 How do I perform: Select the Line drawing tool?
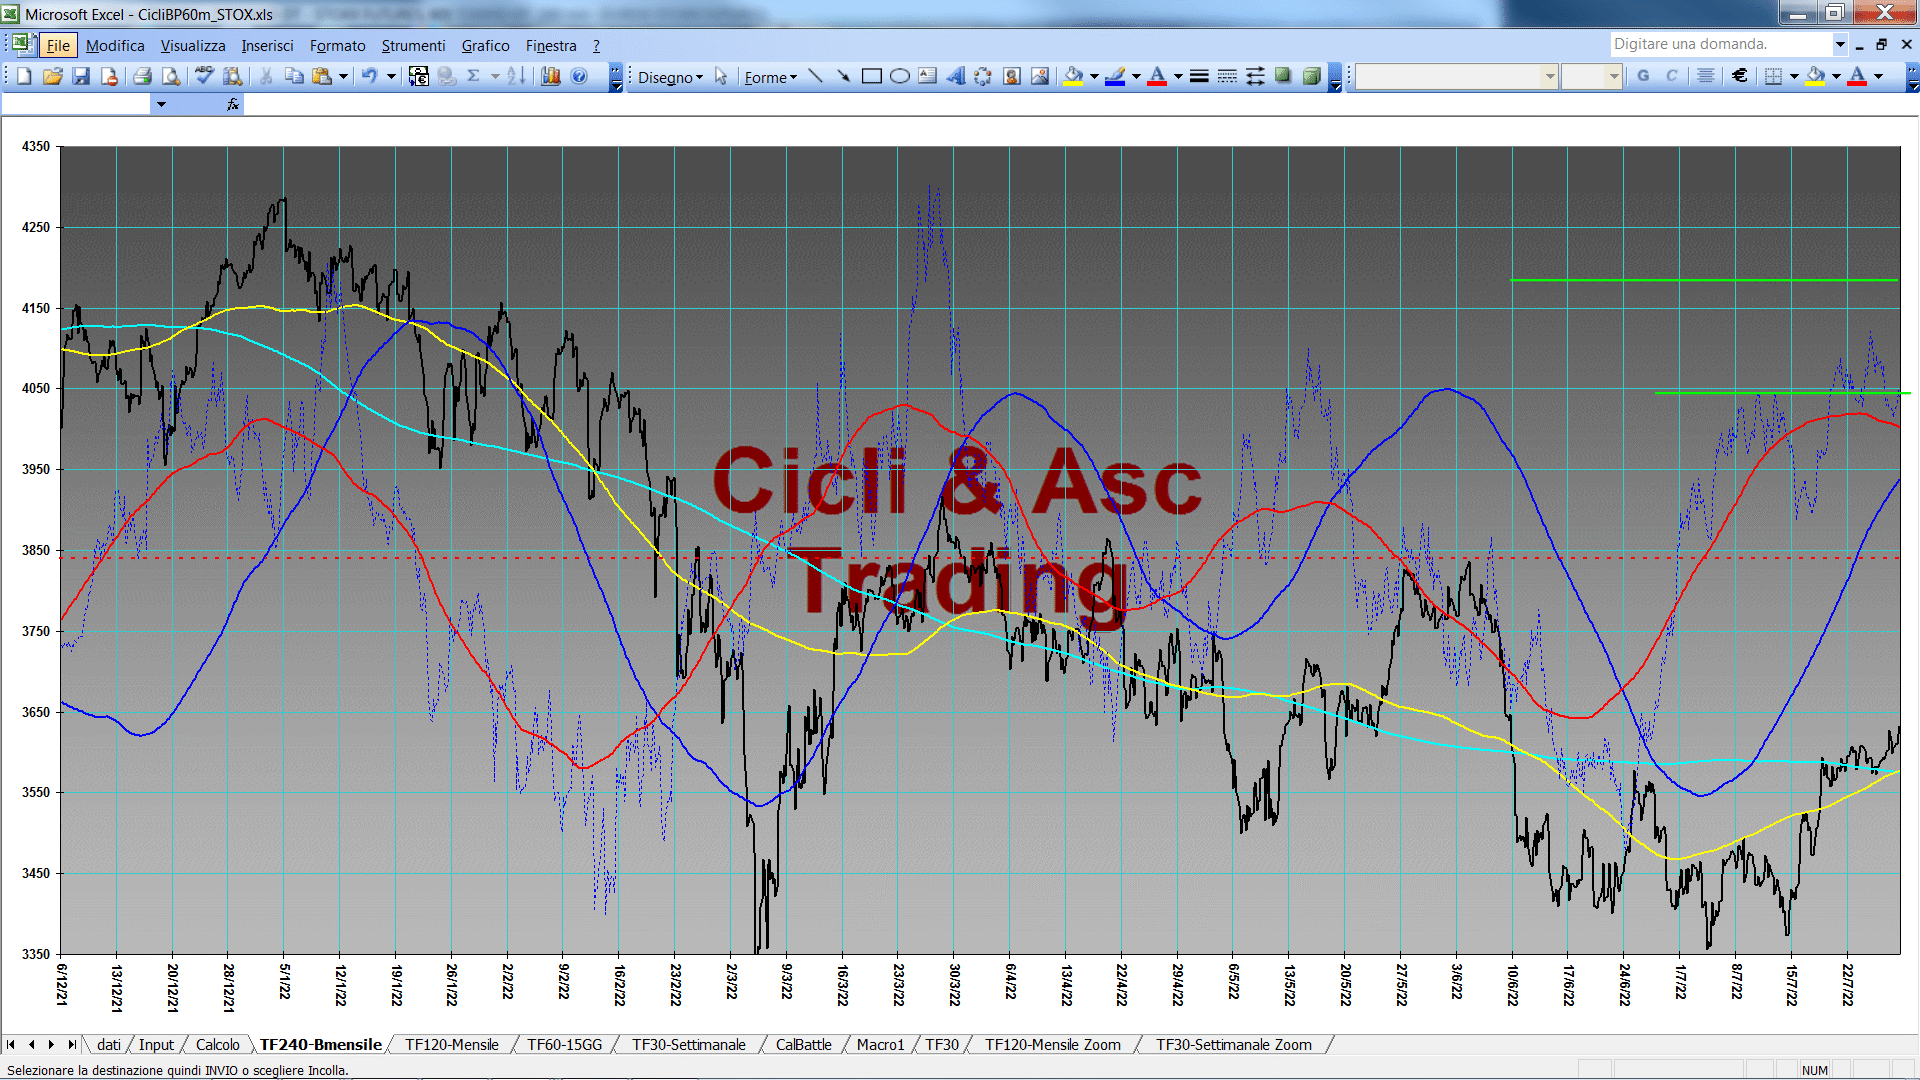815,76
